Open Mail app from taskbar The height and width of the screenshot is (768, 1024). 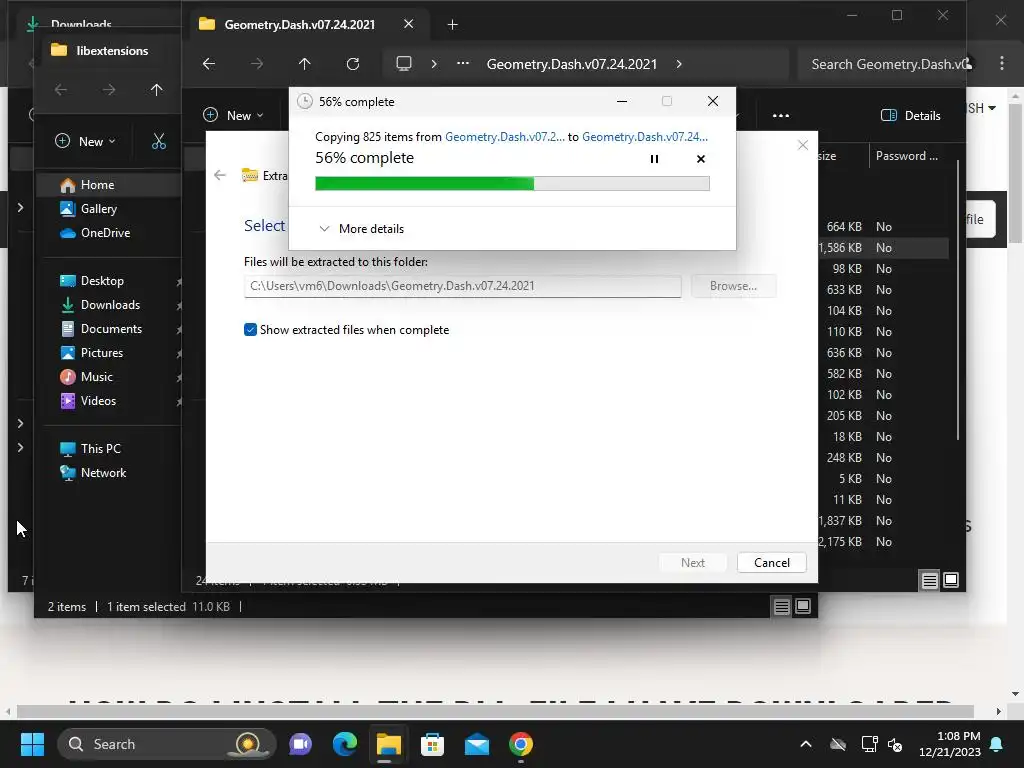pyautogui.click(x=477, y=744)
